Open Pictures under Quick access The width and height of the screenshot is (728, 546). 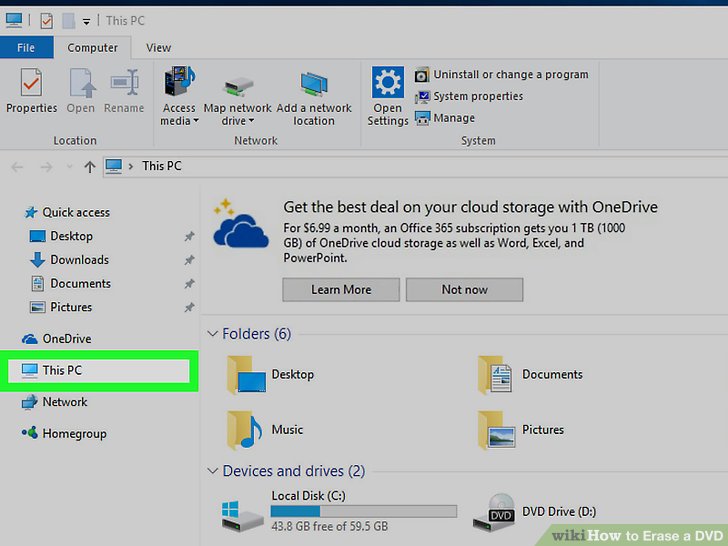click(x=61, y=307)
